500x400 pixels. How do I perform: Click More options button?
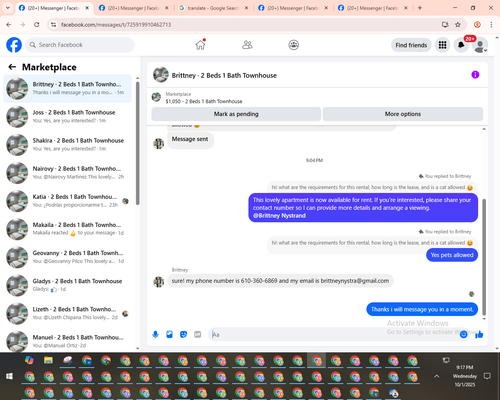click(x=403, y=114)
